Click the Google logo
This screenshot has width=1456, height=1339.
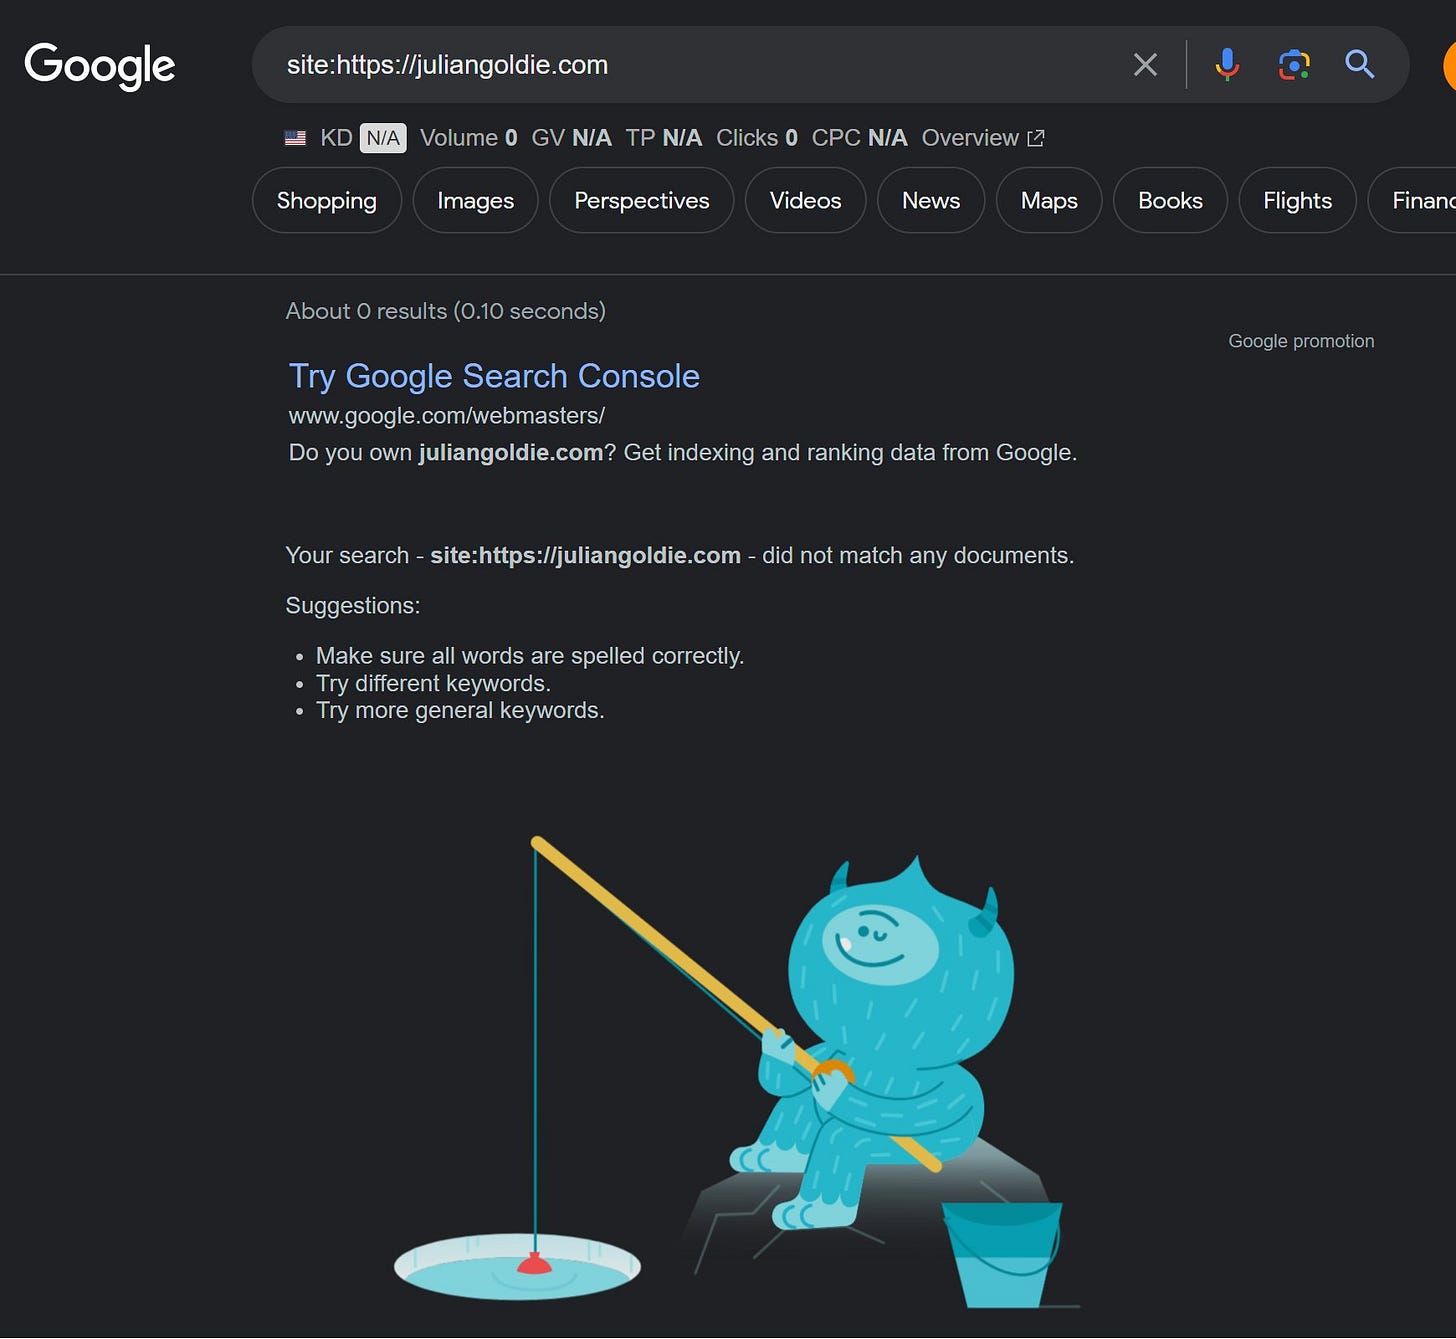point(100,66)
